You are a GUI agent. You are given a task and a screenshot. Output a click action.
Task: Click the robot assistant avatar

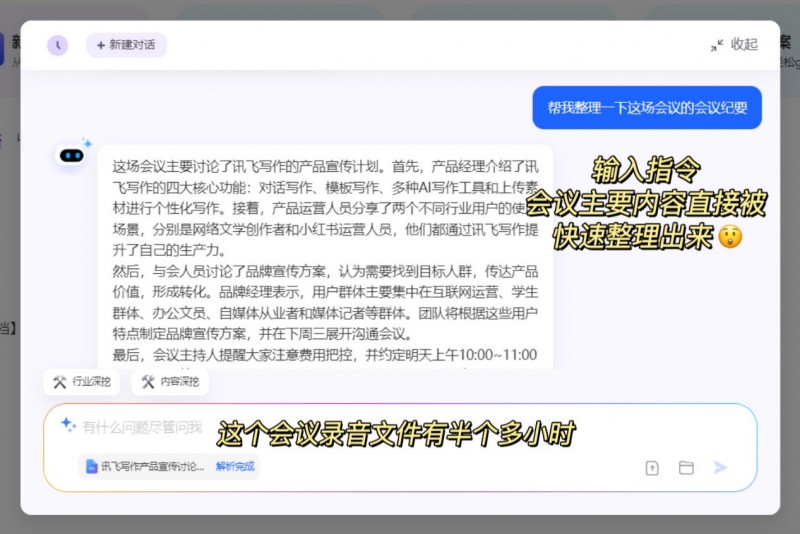pyautogui.click(x=72, y=155)
